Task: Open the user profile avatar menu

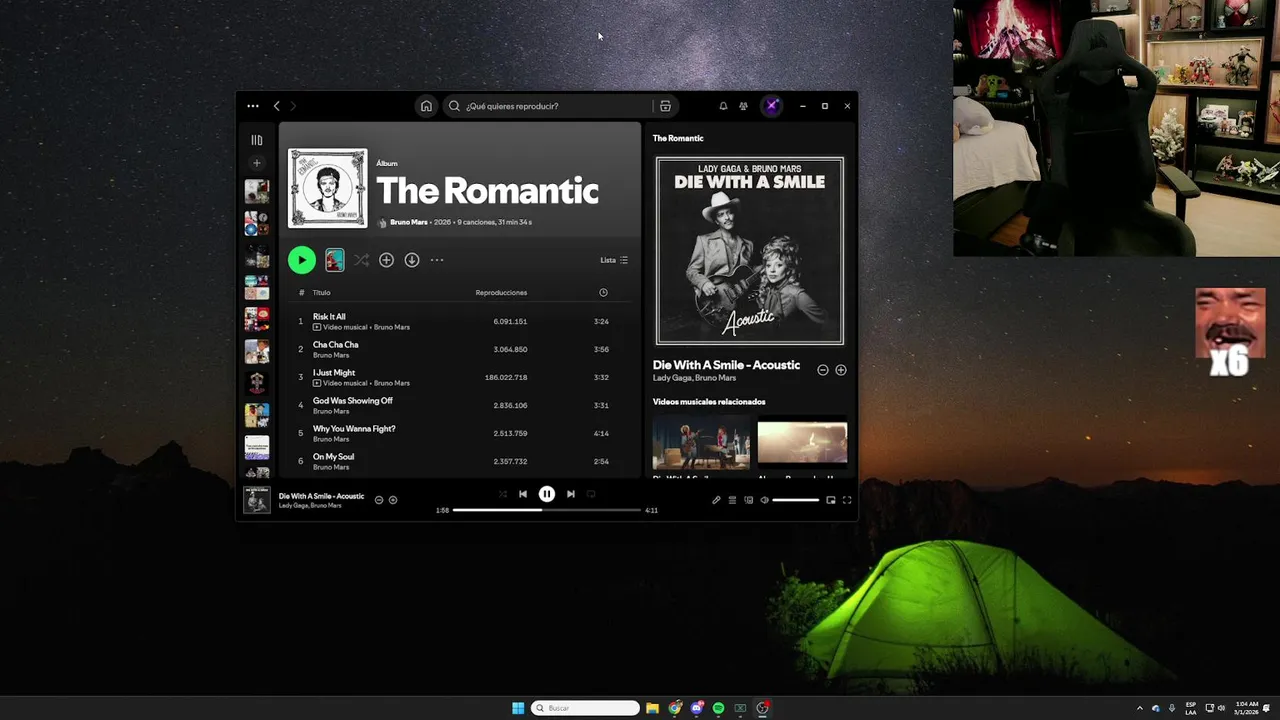Action: pyautogui.click(x=771, y=106)
